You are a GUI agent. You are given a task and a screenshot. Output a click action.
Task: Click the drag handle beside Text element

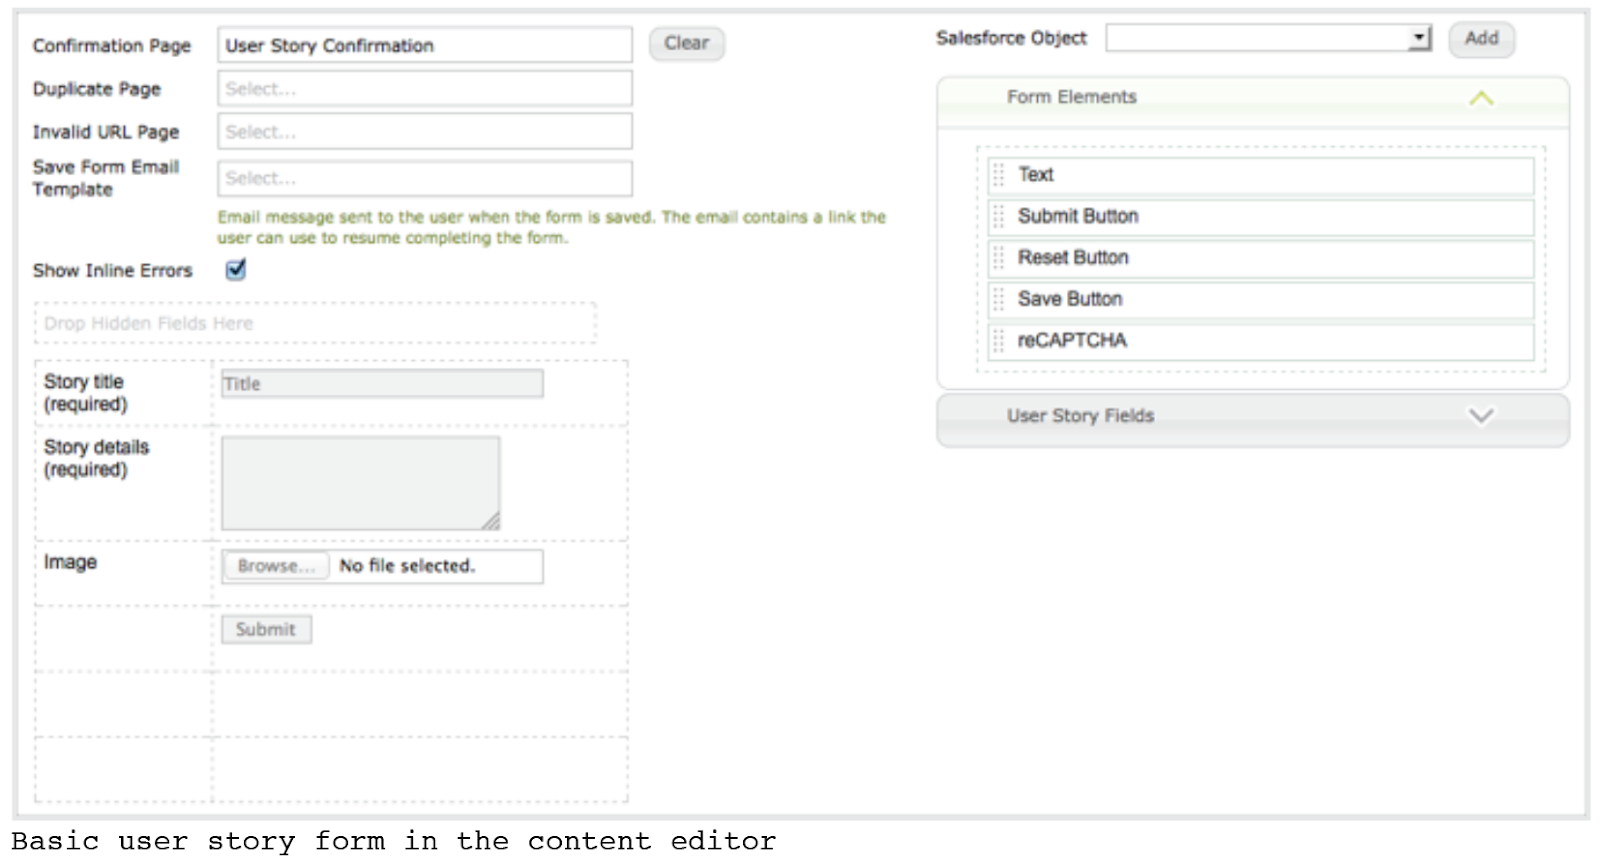tap(998, 175)
